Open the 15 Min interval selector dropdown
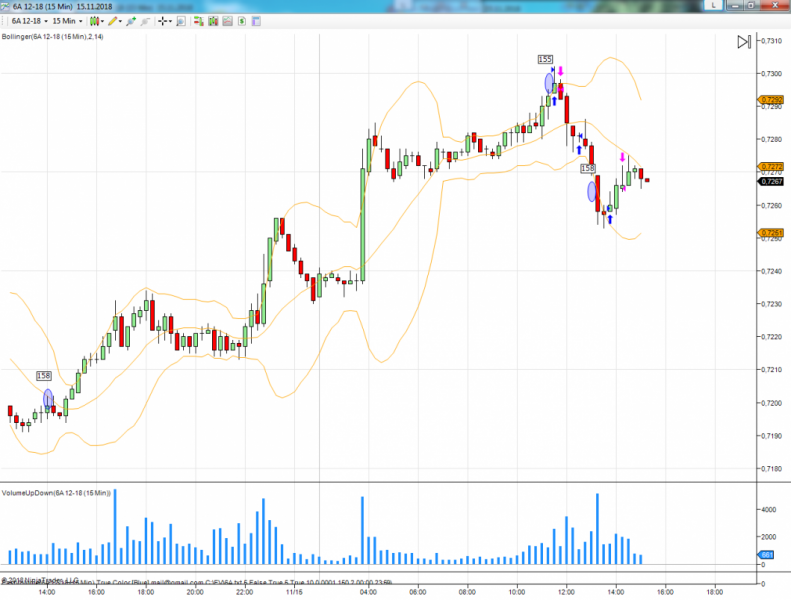791x600 pixels. (67, 21)
